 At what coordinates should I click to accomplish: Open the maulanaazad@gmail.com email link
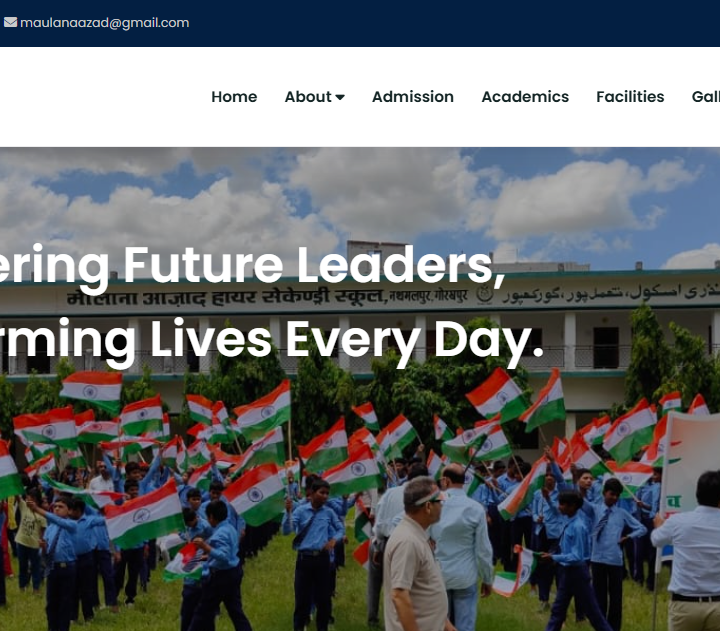(x=104, y=23)
